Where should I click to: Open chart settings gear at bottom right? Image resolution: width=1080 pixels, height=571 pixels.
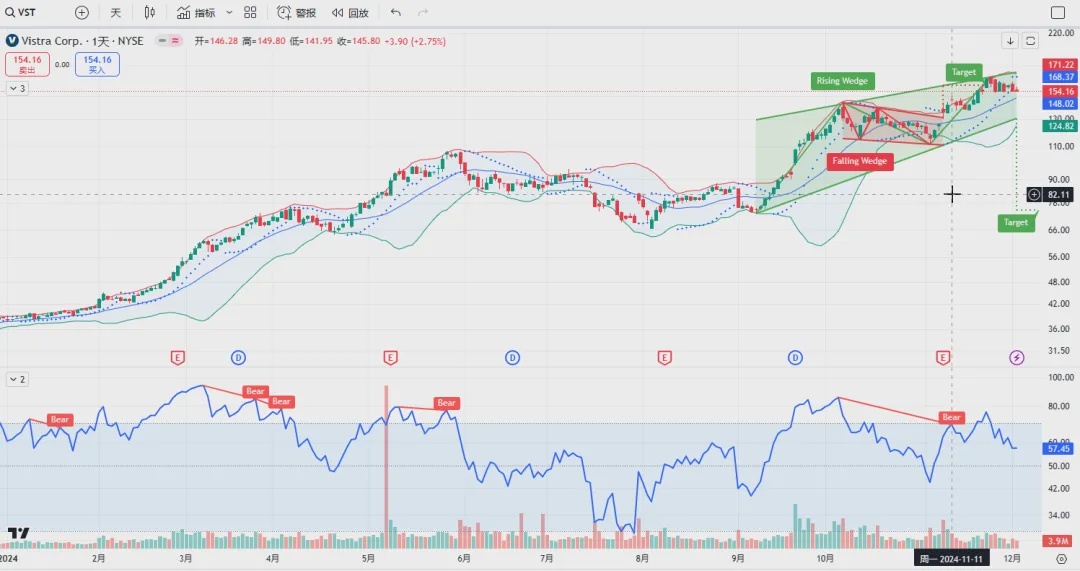click(x=1061, y=559)
